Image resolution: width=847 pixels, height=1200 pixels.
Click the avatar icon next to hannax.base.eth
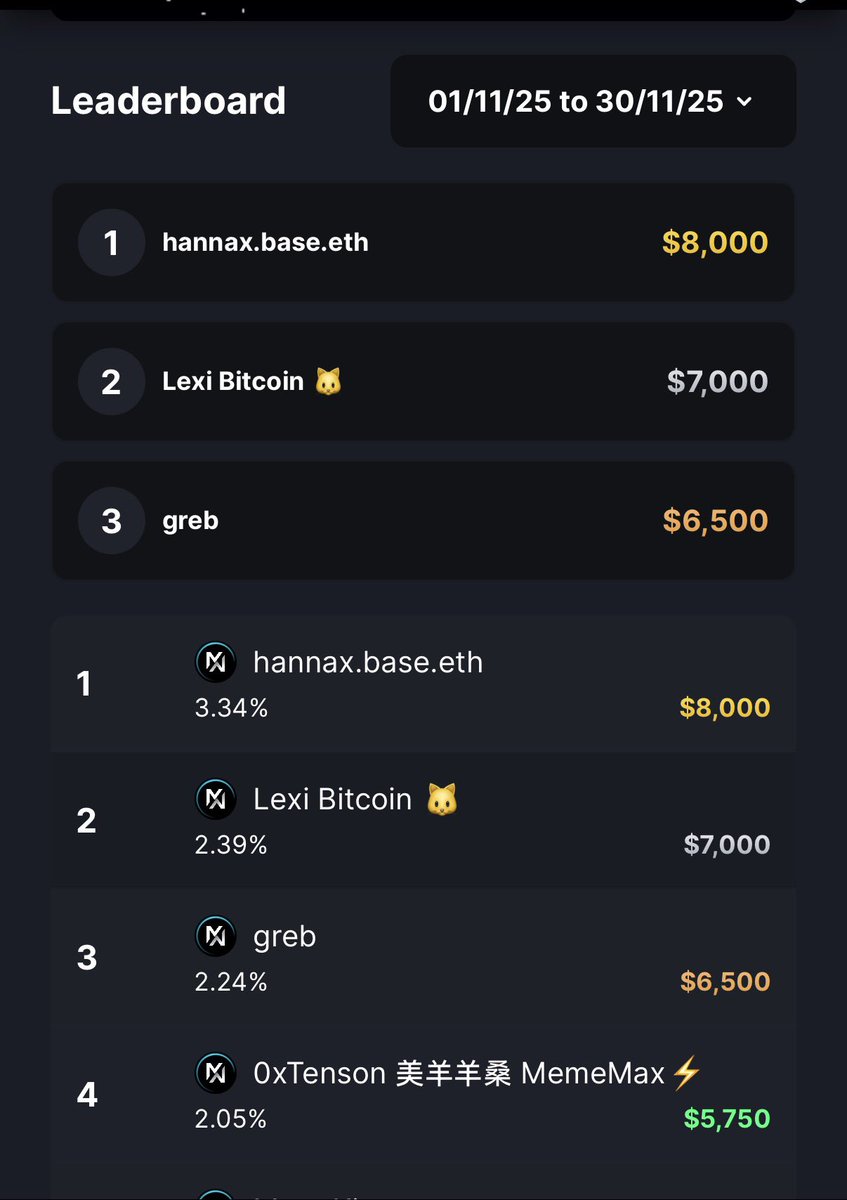click(216, 662)
